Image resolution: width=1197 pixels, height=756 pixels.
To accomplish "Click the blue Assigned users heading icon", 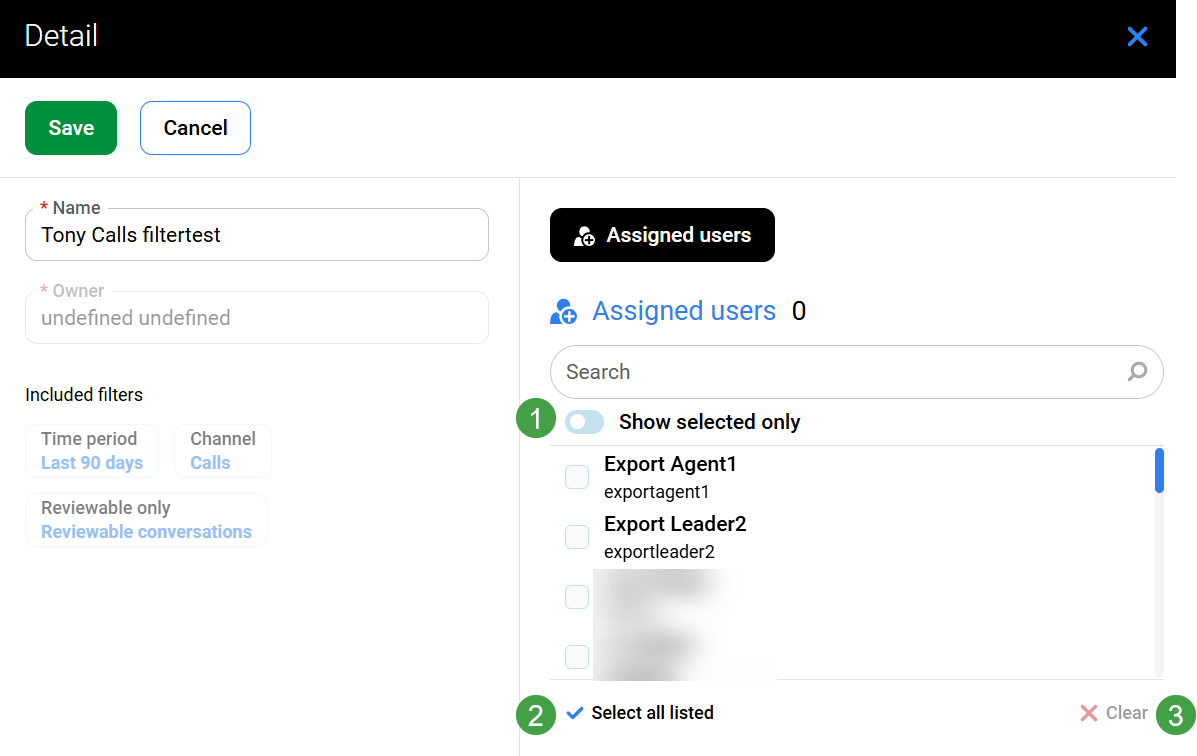I will [563, 312].
